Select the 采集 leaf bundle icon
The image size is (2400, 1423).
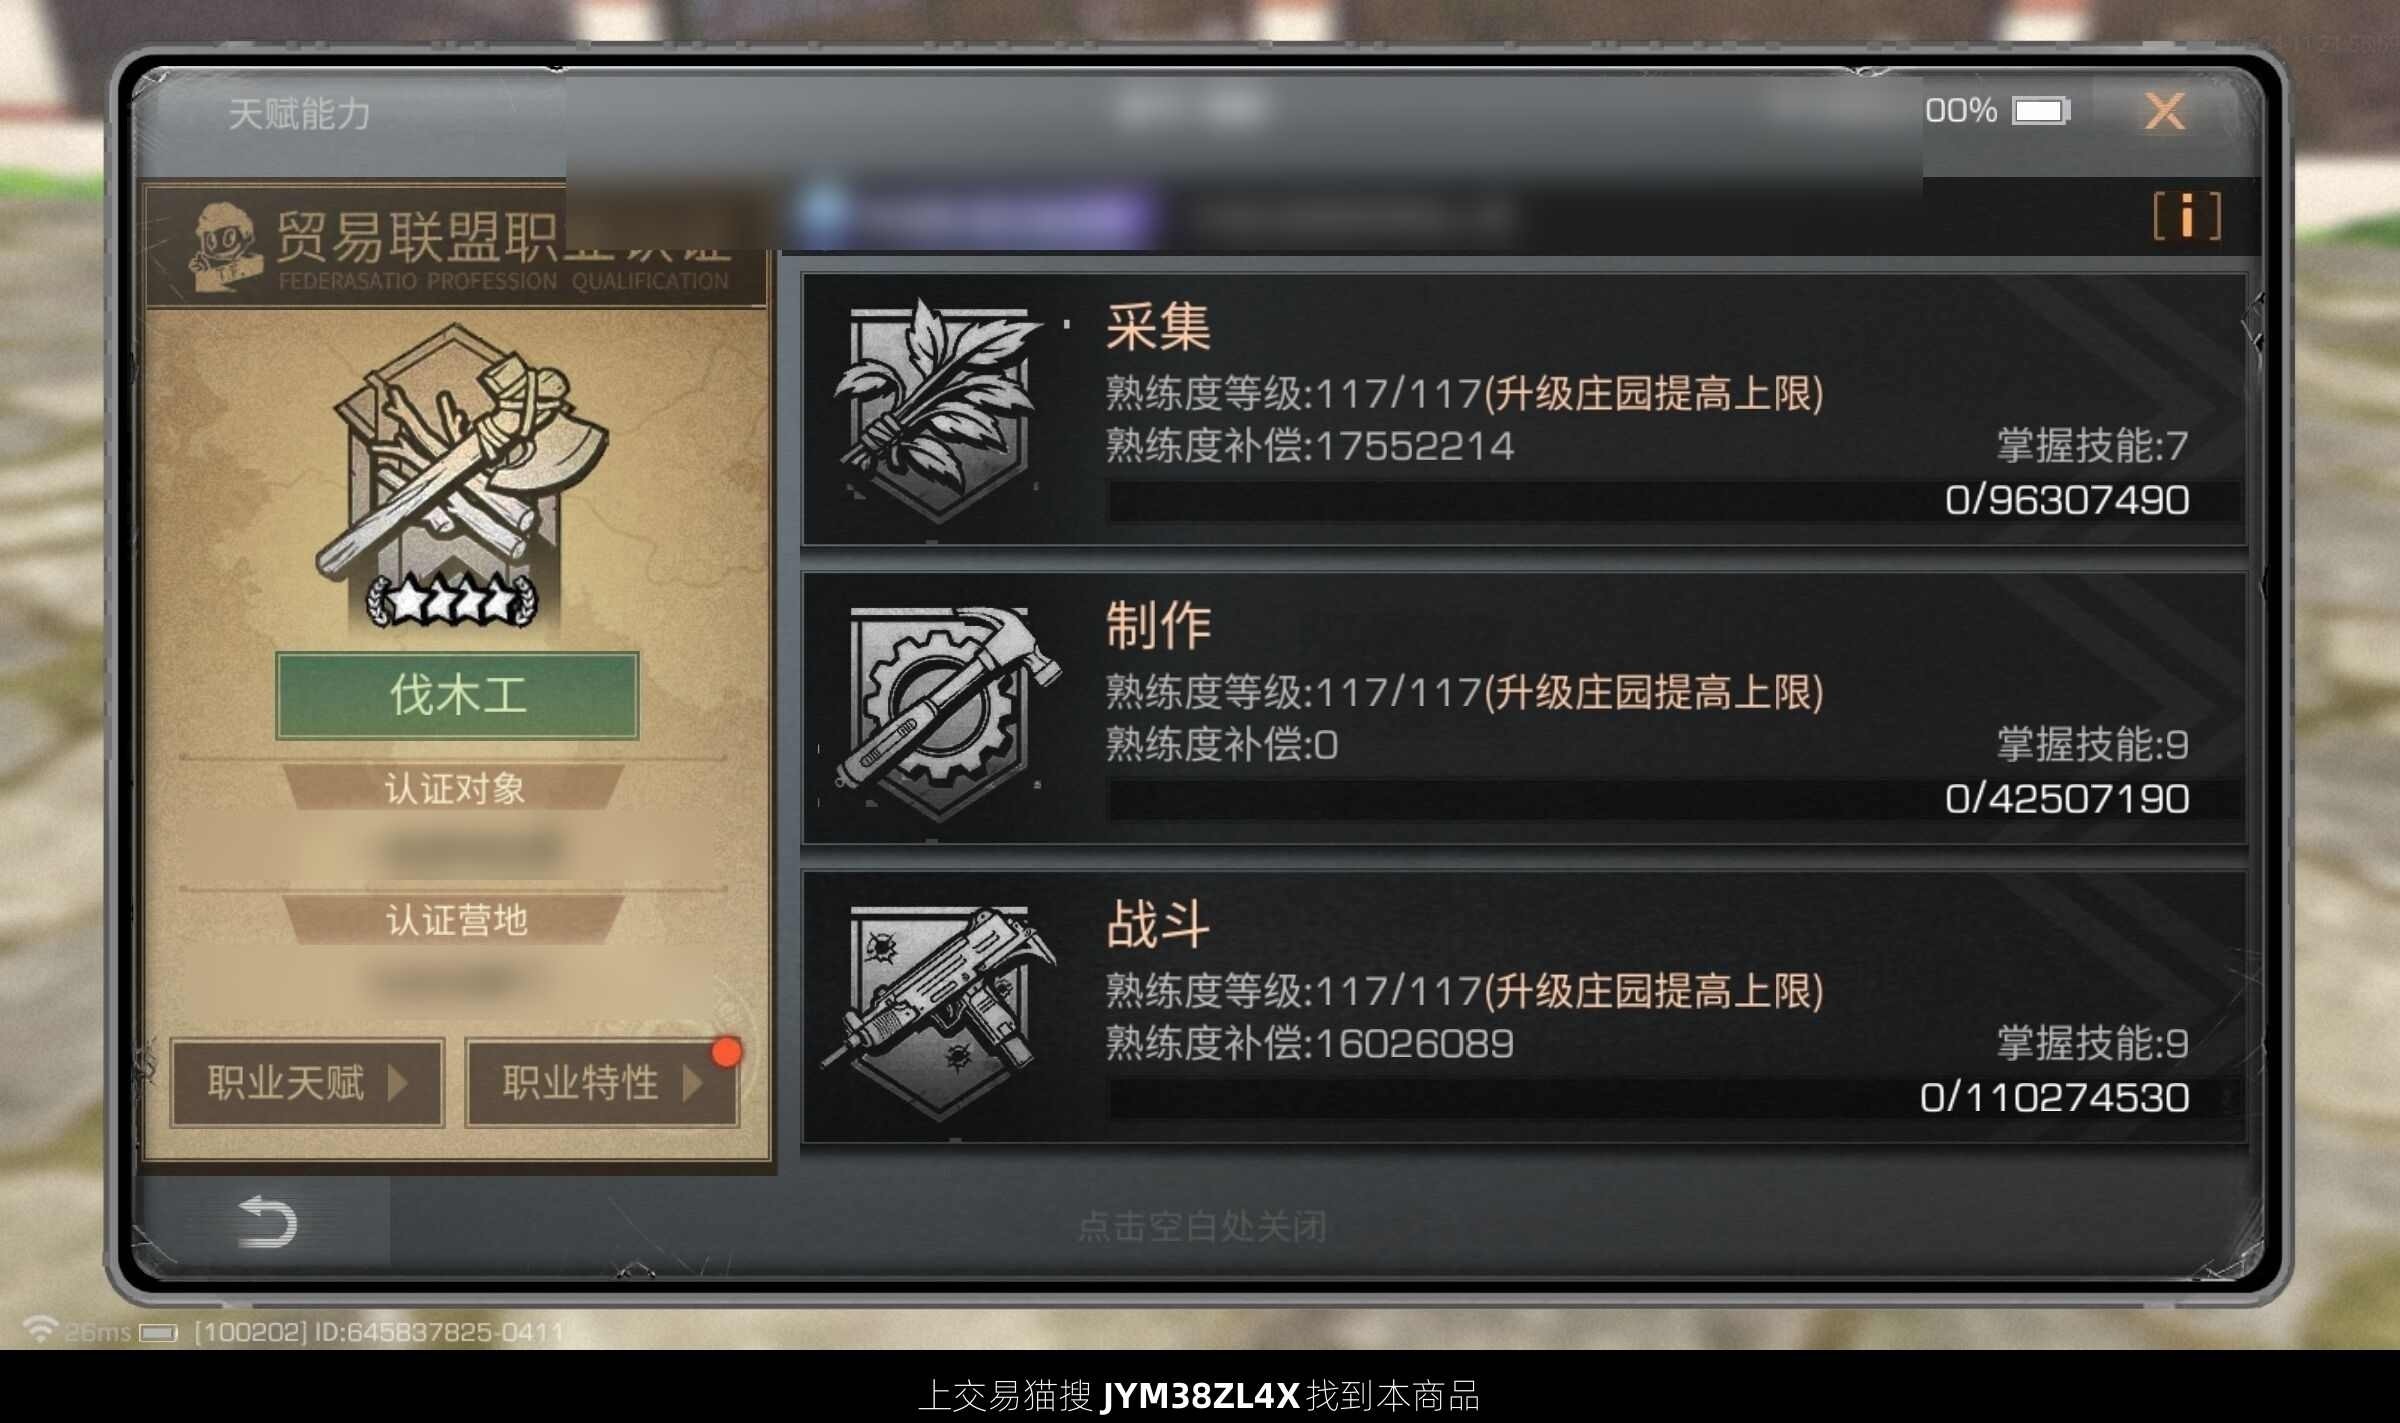940,410
